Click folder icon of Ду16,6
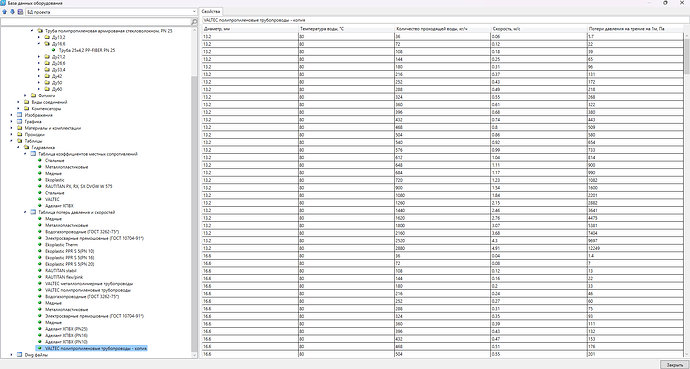Viewport: 690px width, 369px height. [47, 44]
